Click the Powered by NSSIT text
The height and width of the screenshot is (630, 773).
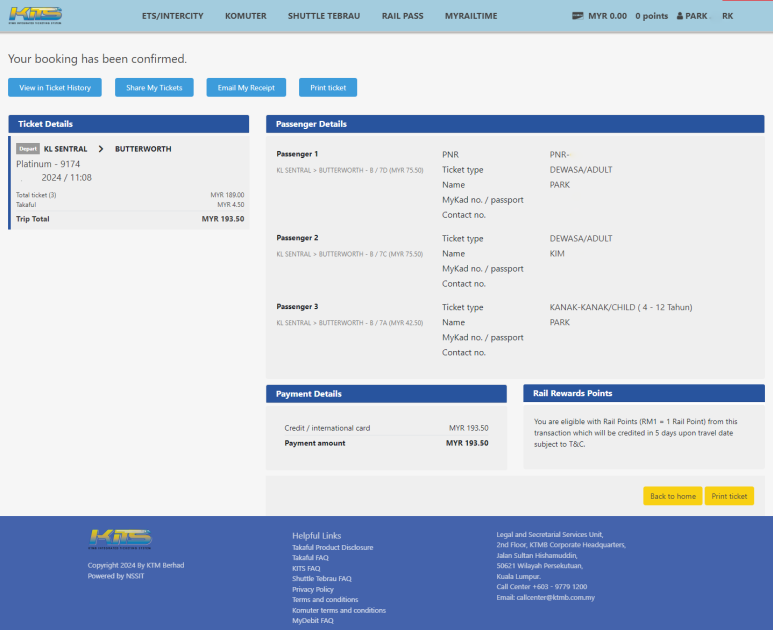click(116, 576)
